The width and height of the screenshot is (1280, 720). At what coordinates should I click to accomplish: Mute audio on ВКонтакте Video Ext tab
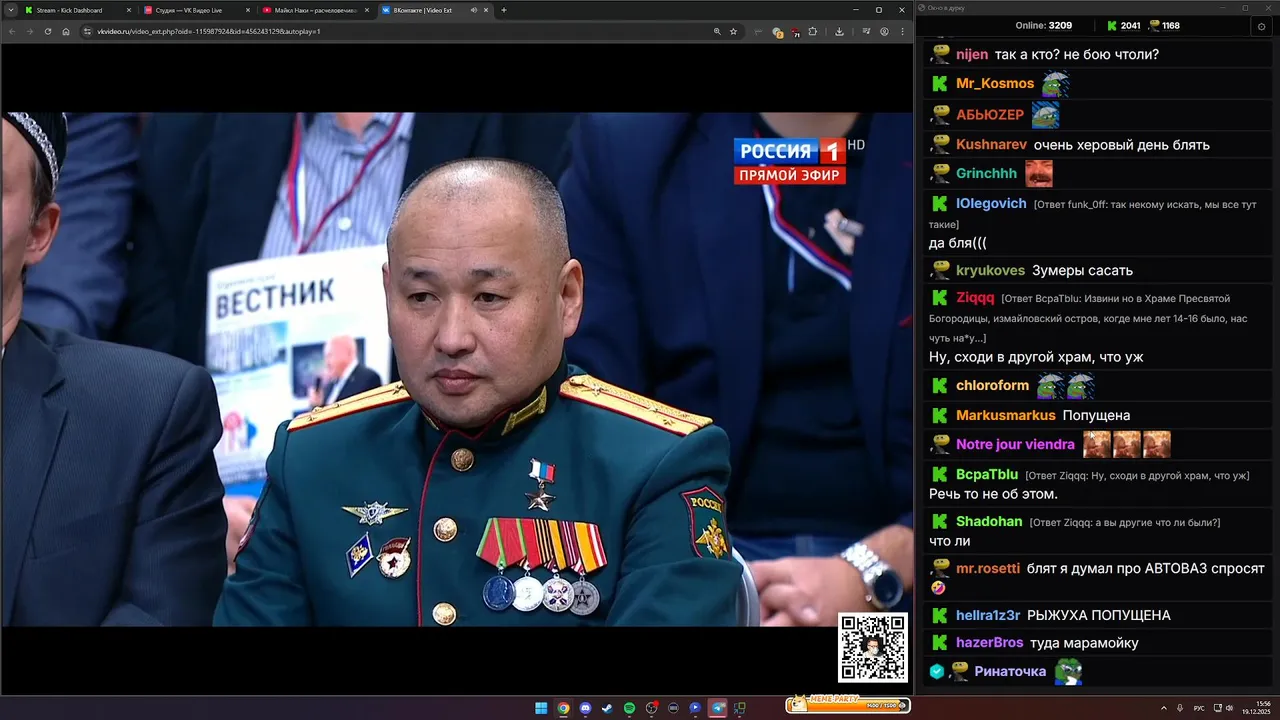473,10
